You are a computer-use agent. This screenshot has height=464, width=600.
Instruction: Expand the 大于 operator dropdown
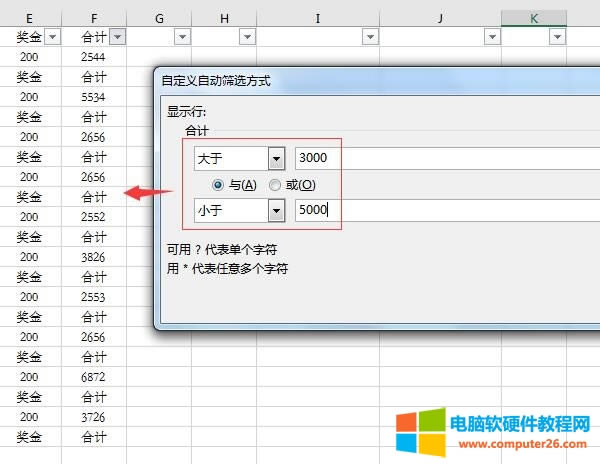click(x=277, y=158)
